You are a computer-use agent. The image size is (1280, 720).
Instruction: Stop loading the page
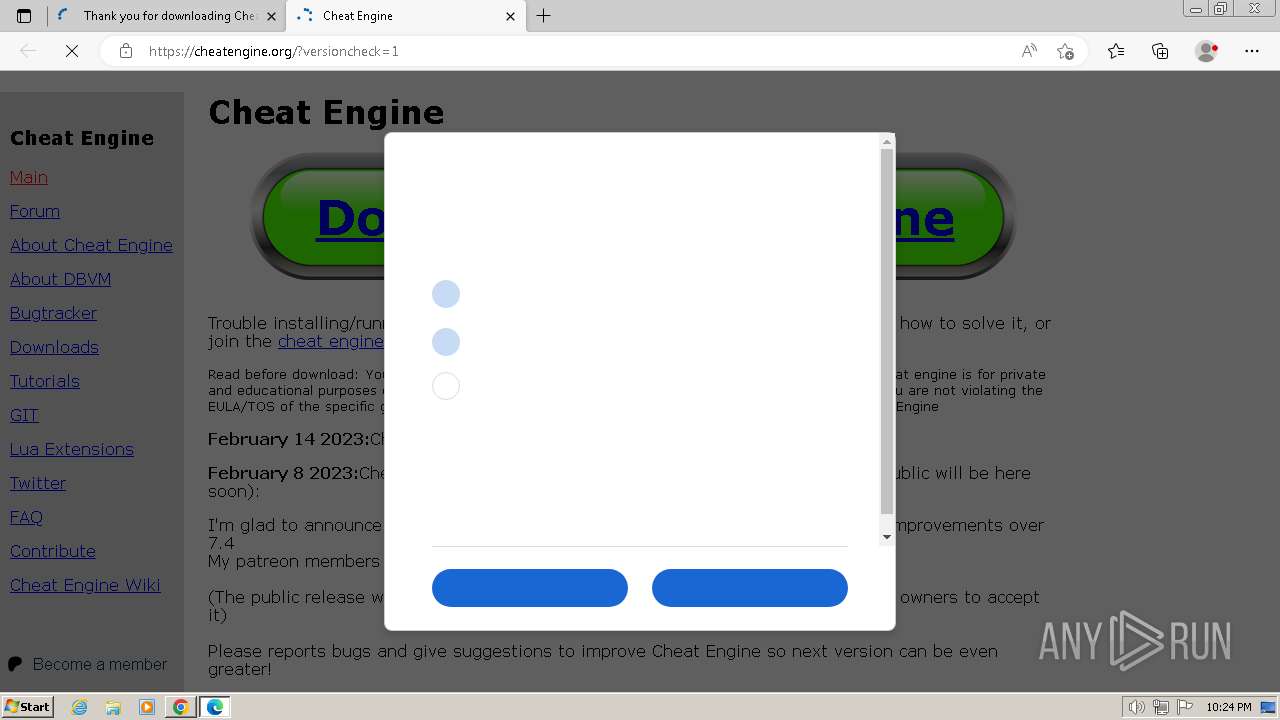point(72,51)
